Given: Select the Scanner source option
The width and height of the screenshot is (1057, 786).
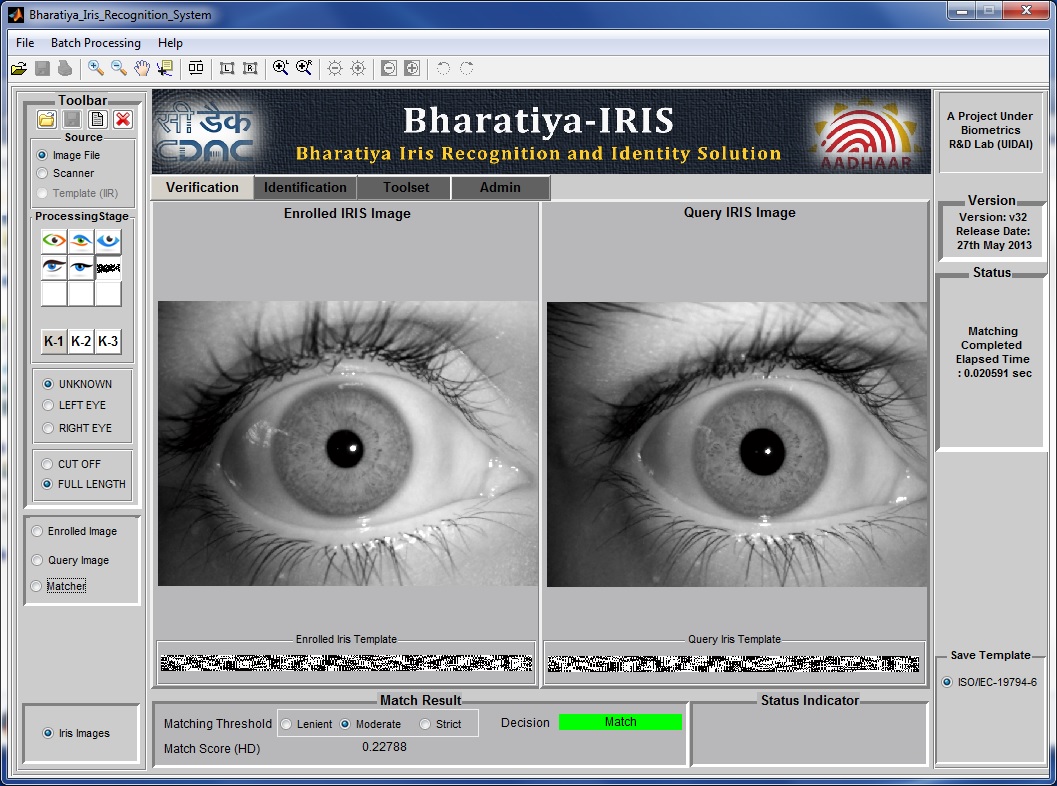Looking at the screenshot, I should pyautogui.click(x=42, y=174).
